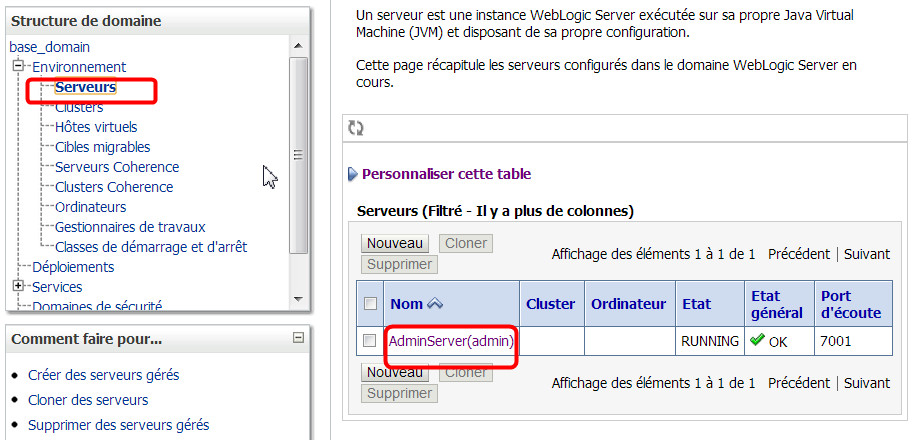This screenshot has width=914, height=440.
Task: Open Créer des serveurs gérés help link
Action: (104, 375)
